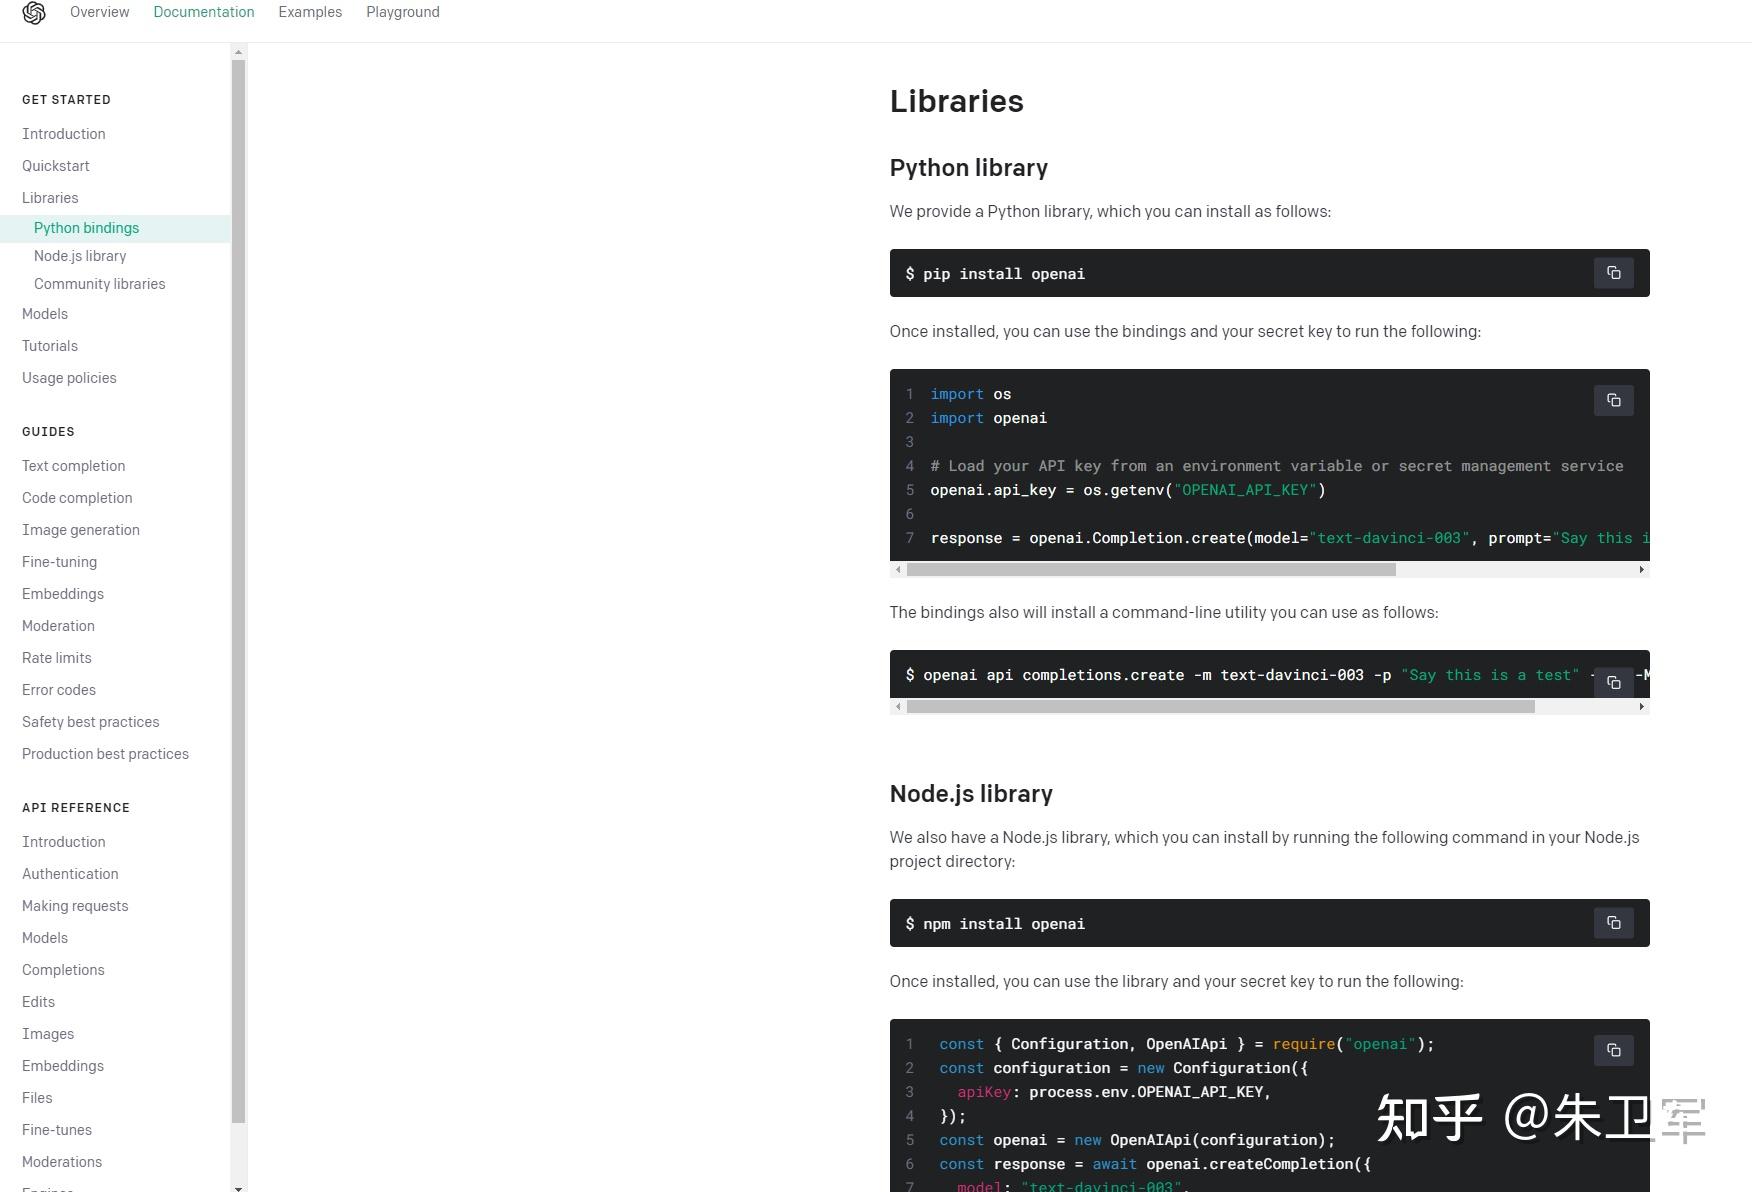Open Authentication in API Reference

click(x=70, y=874)
